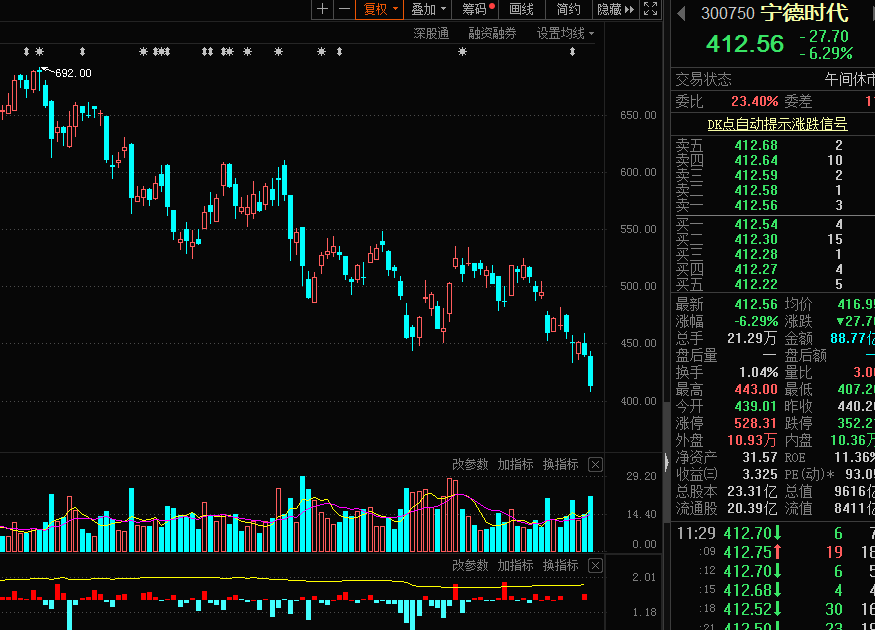Click the side panel collapse handle arrow
The height and width of the screenshot is (630, 875).
(666, 461)
